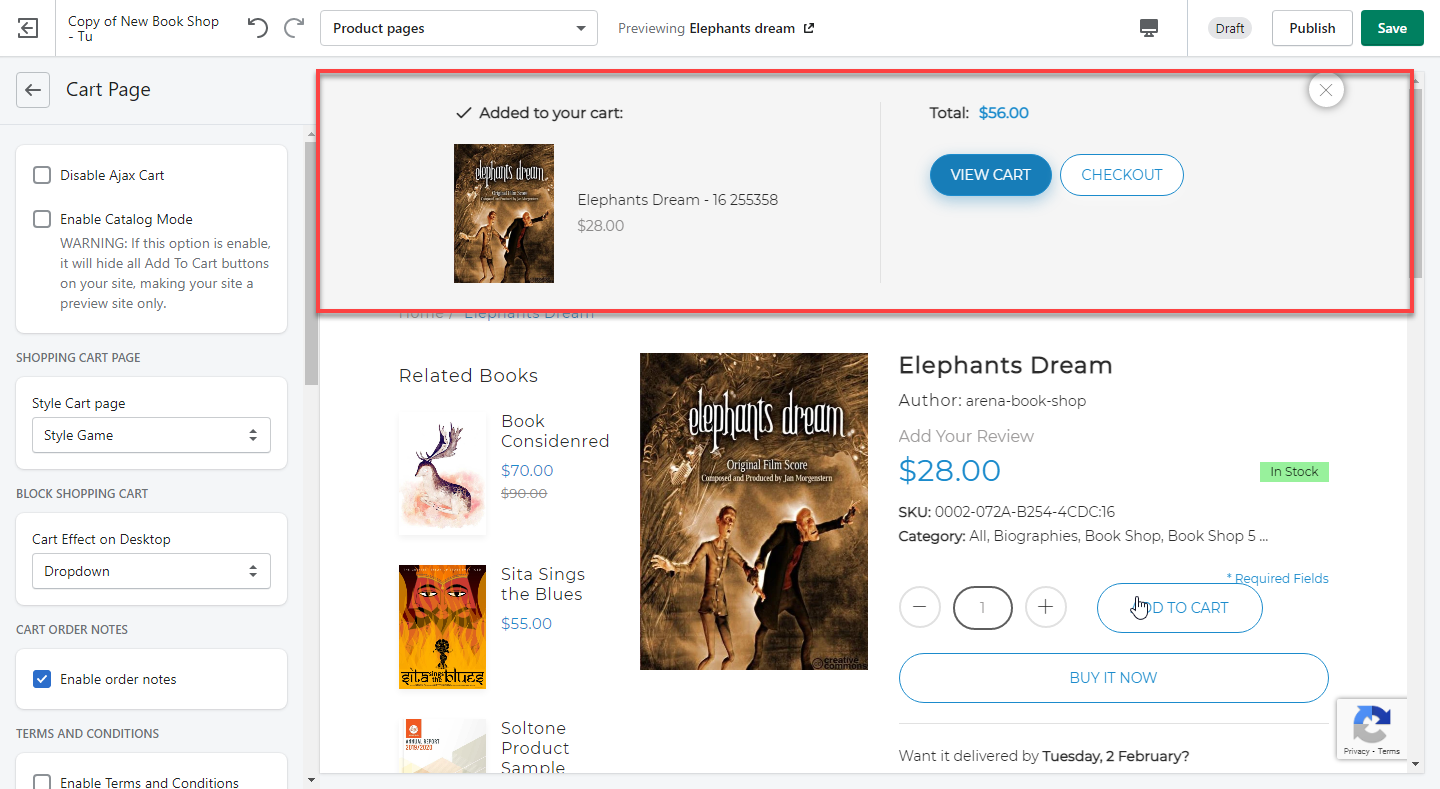Click Add Your Review link
Image resolution: width=1440 pixels, height=789 pixels.
966,436
